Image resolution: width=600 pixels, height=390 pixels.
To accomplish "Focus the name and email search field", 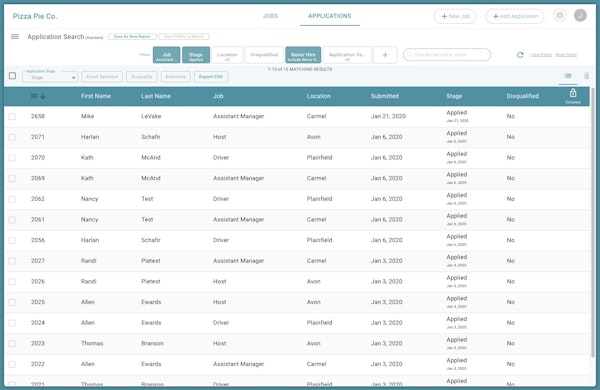I will [447, 55].
